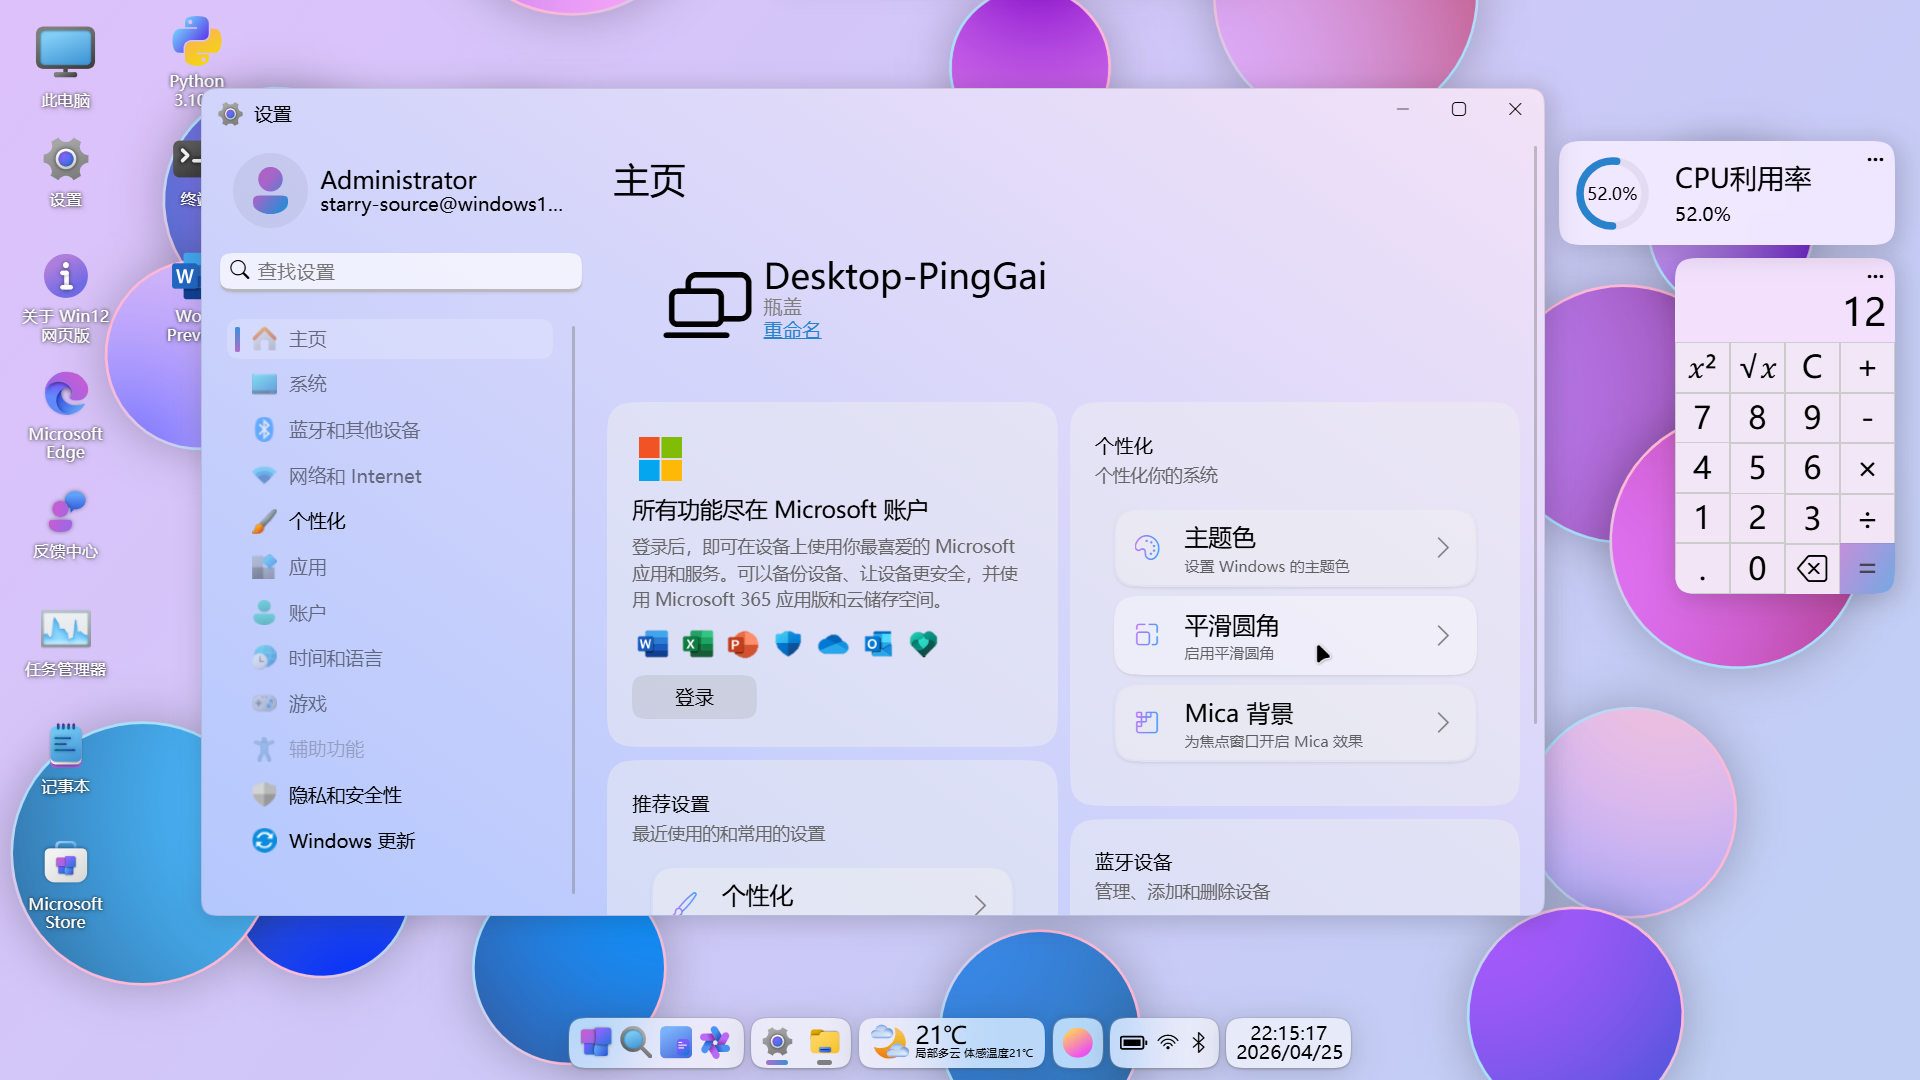Click calculator backspace button
Viewport: 1920px width, 1080px height.
(x=1812, y=568)
